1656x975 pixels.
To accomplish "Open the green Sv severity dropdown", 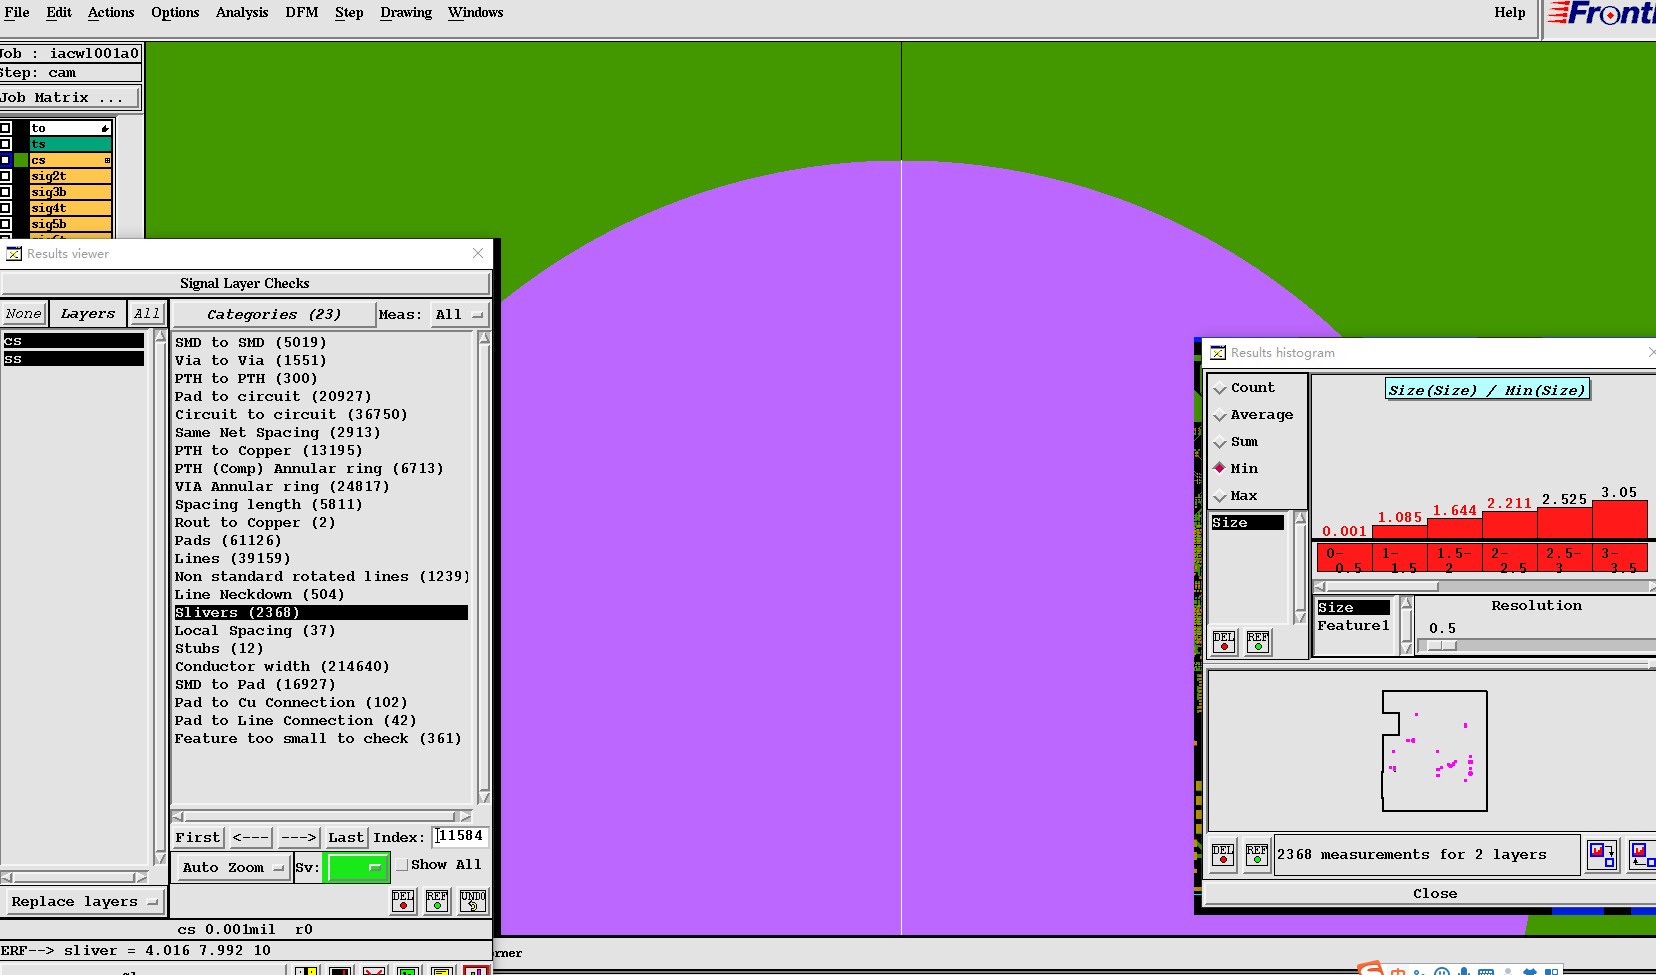I will click(356, 868).
